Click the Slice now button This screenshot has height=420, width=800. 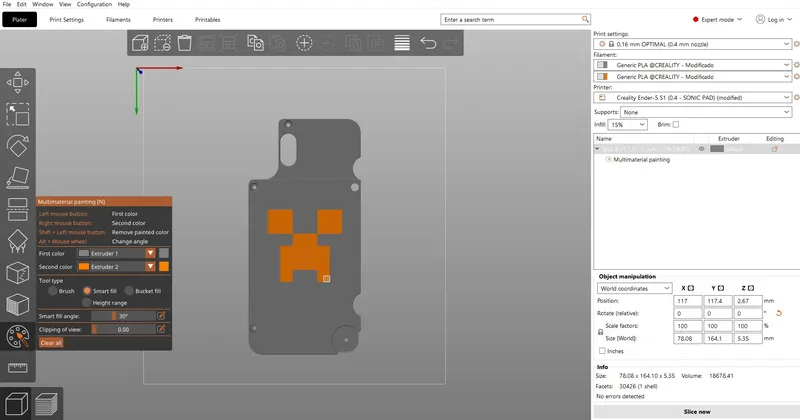tap(697, 411)
